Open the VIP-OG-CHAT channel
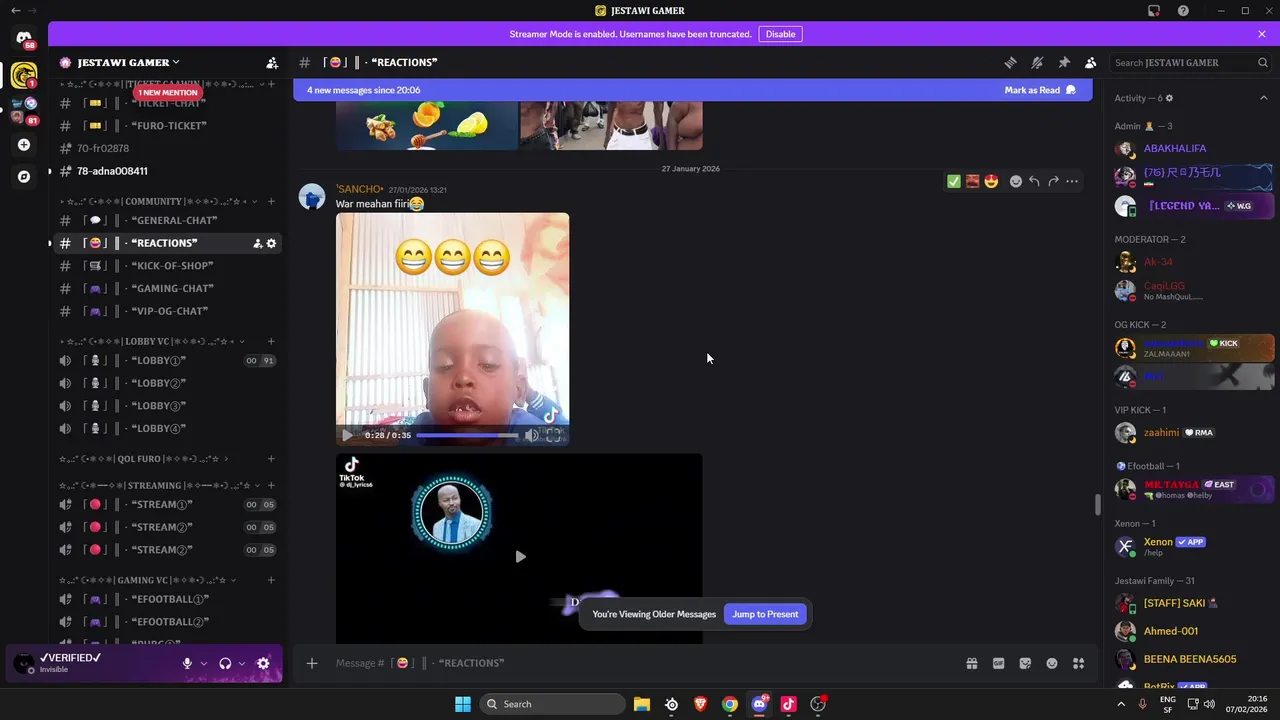The width and height of the screenshot is (1280, 720). point(166,311)
